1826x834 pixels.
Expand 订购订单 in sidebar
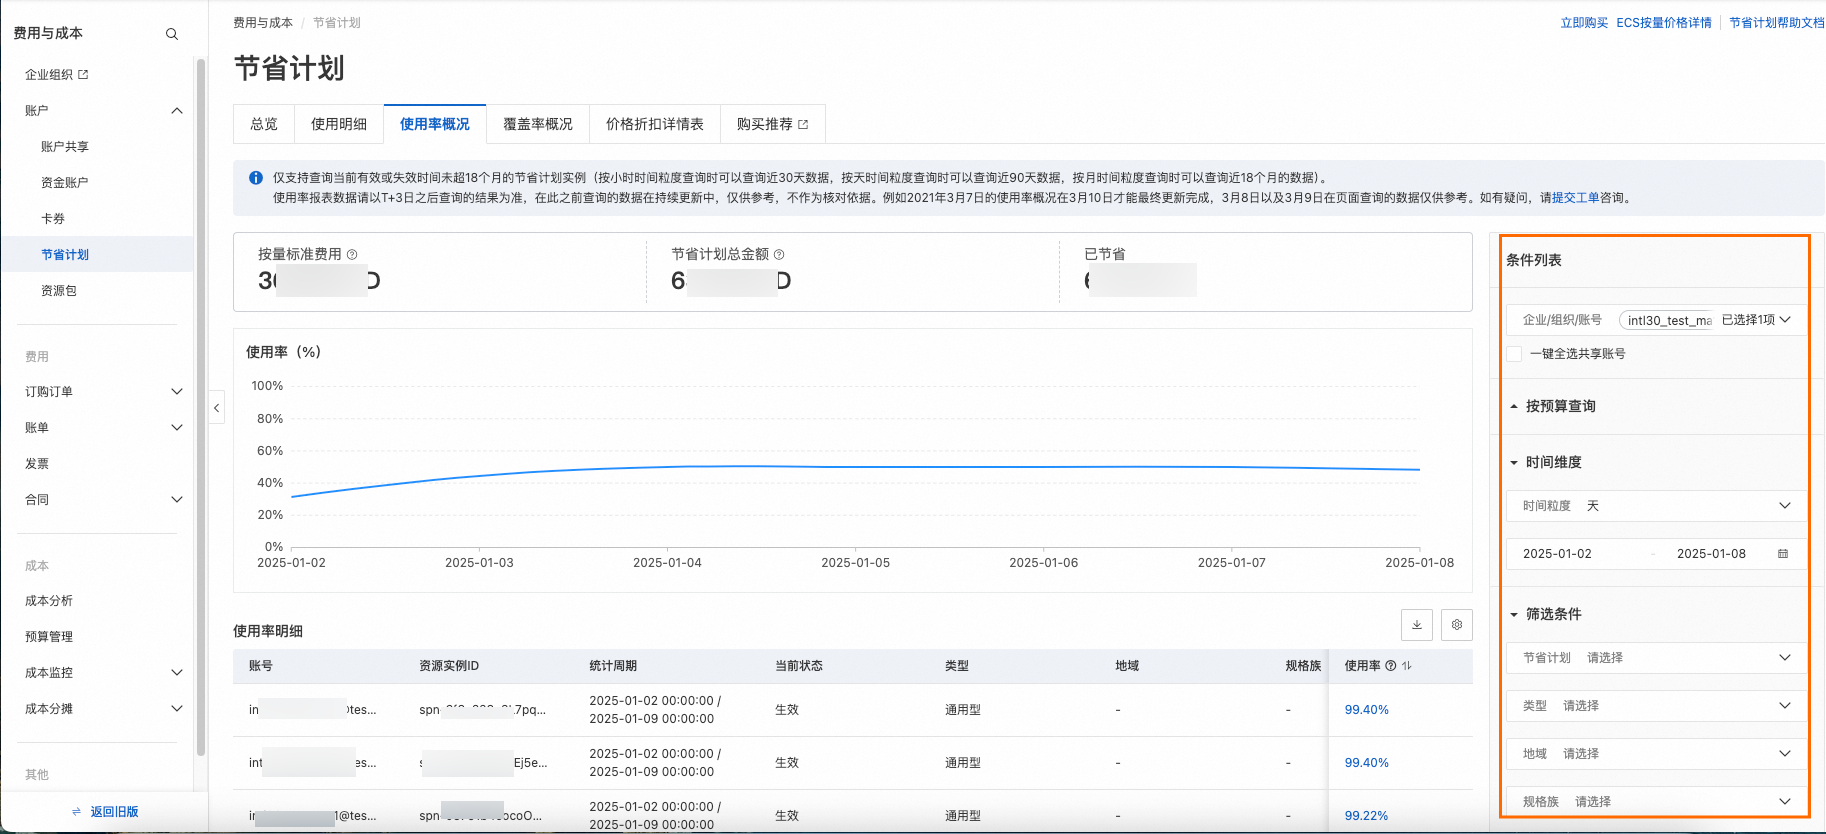pos(177,392)
